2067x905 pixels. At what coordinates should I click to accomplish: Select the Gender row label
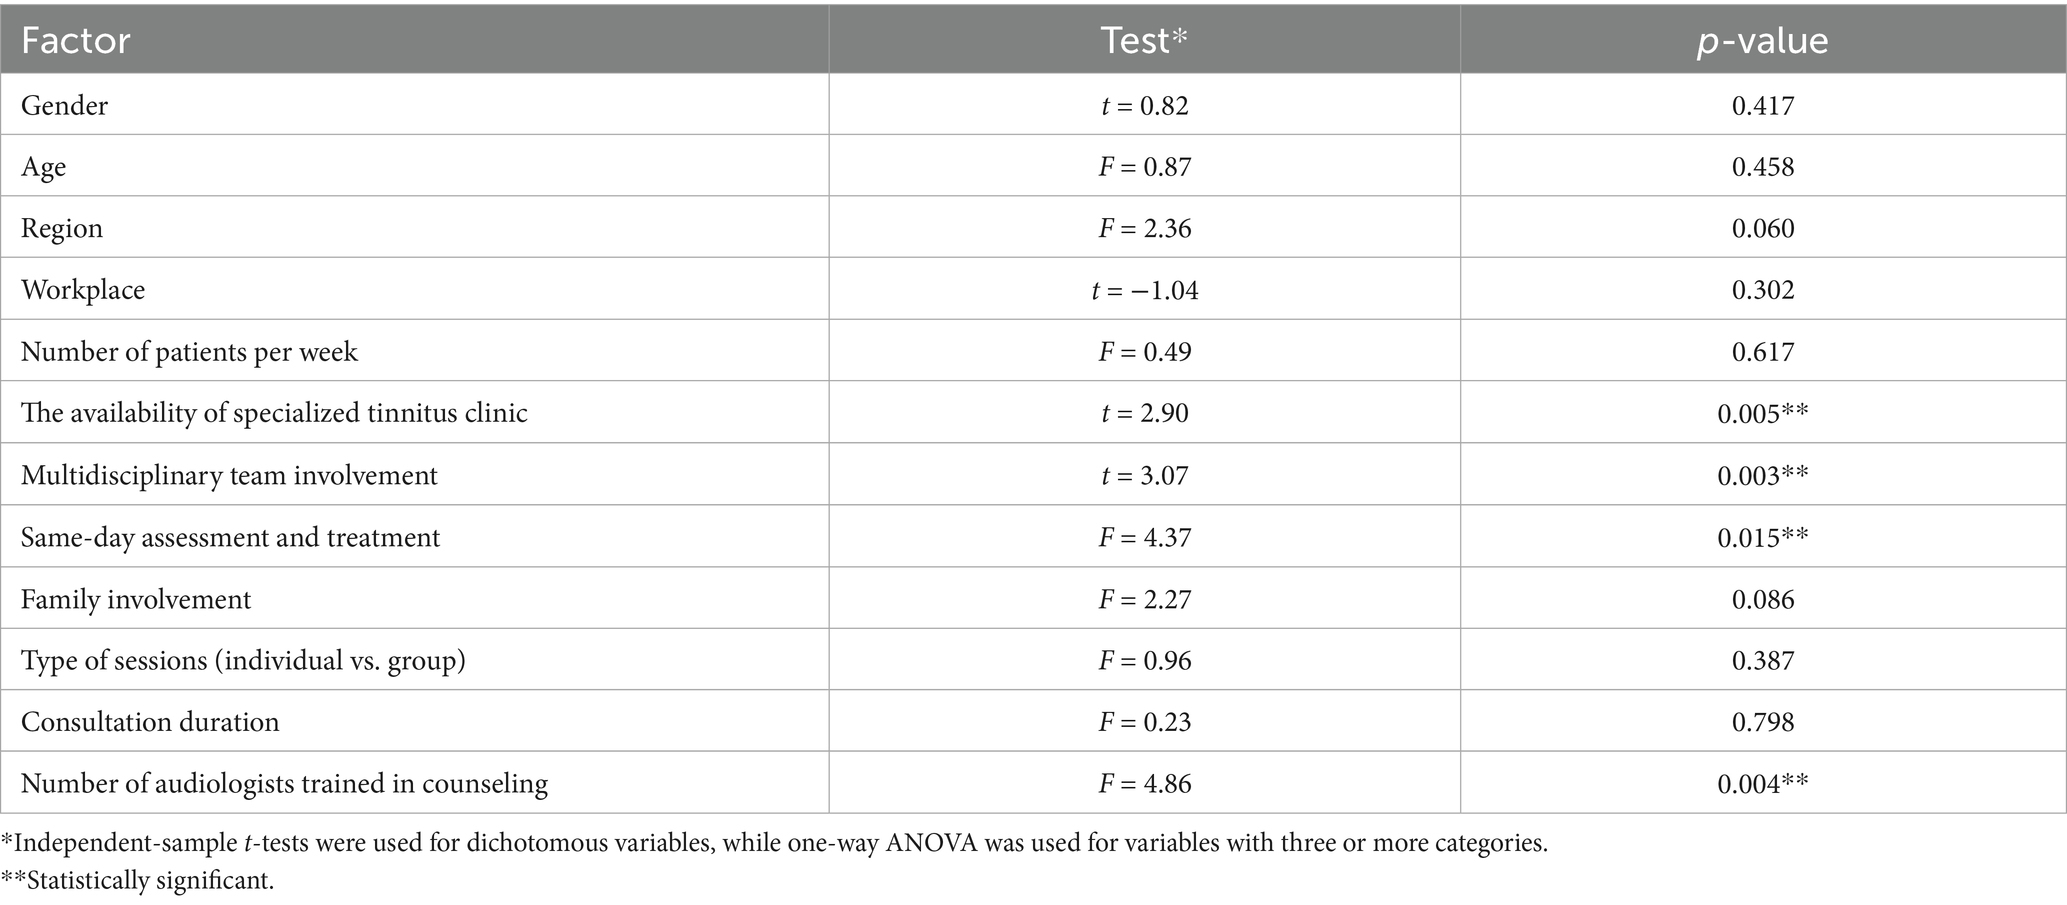(65, 105)
